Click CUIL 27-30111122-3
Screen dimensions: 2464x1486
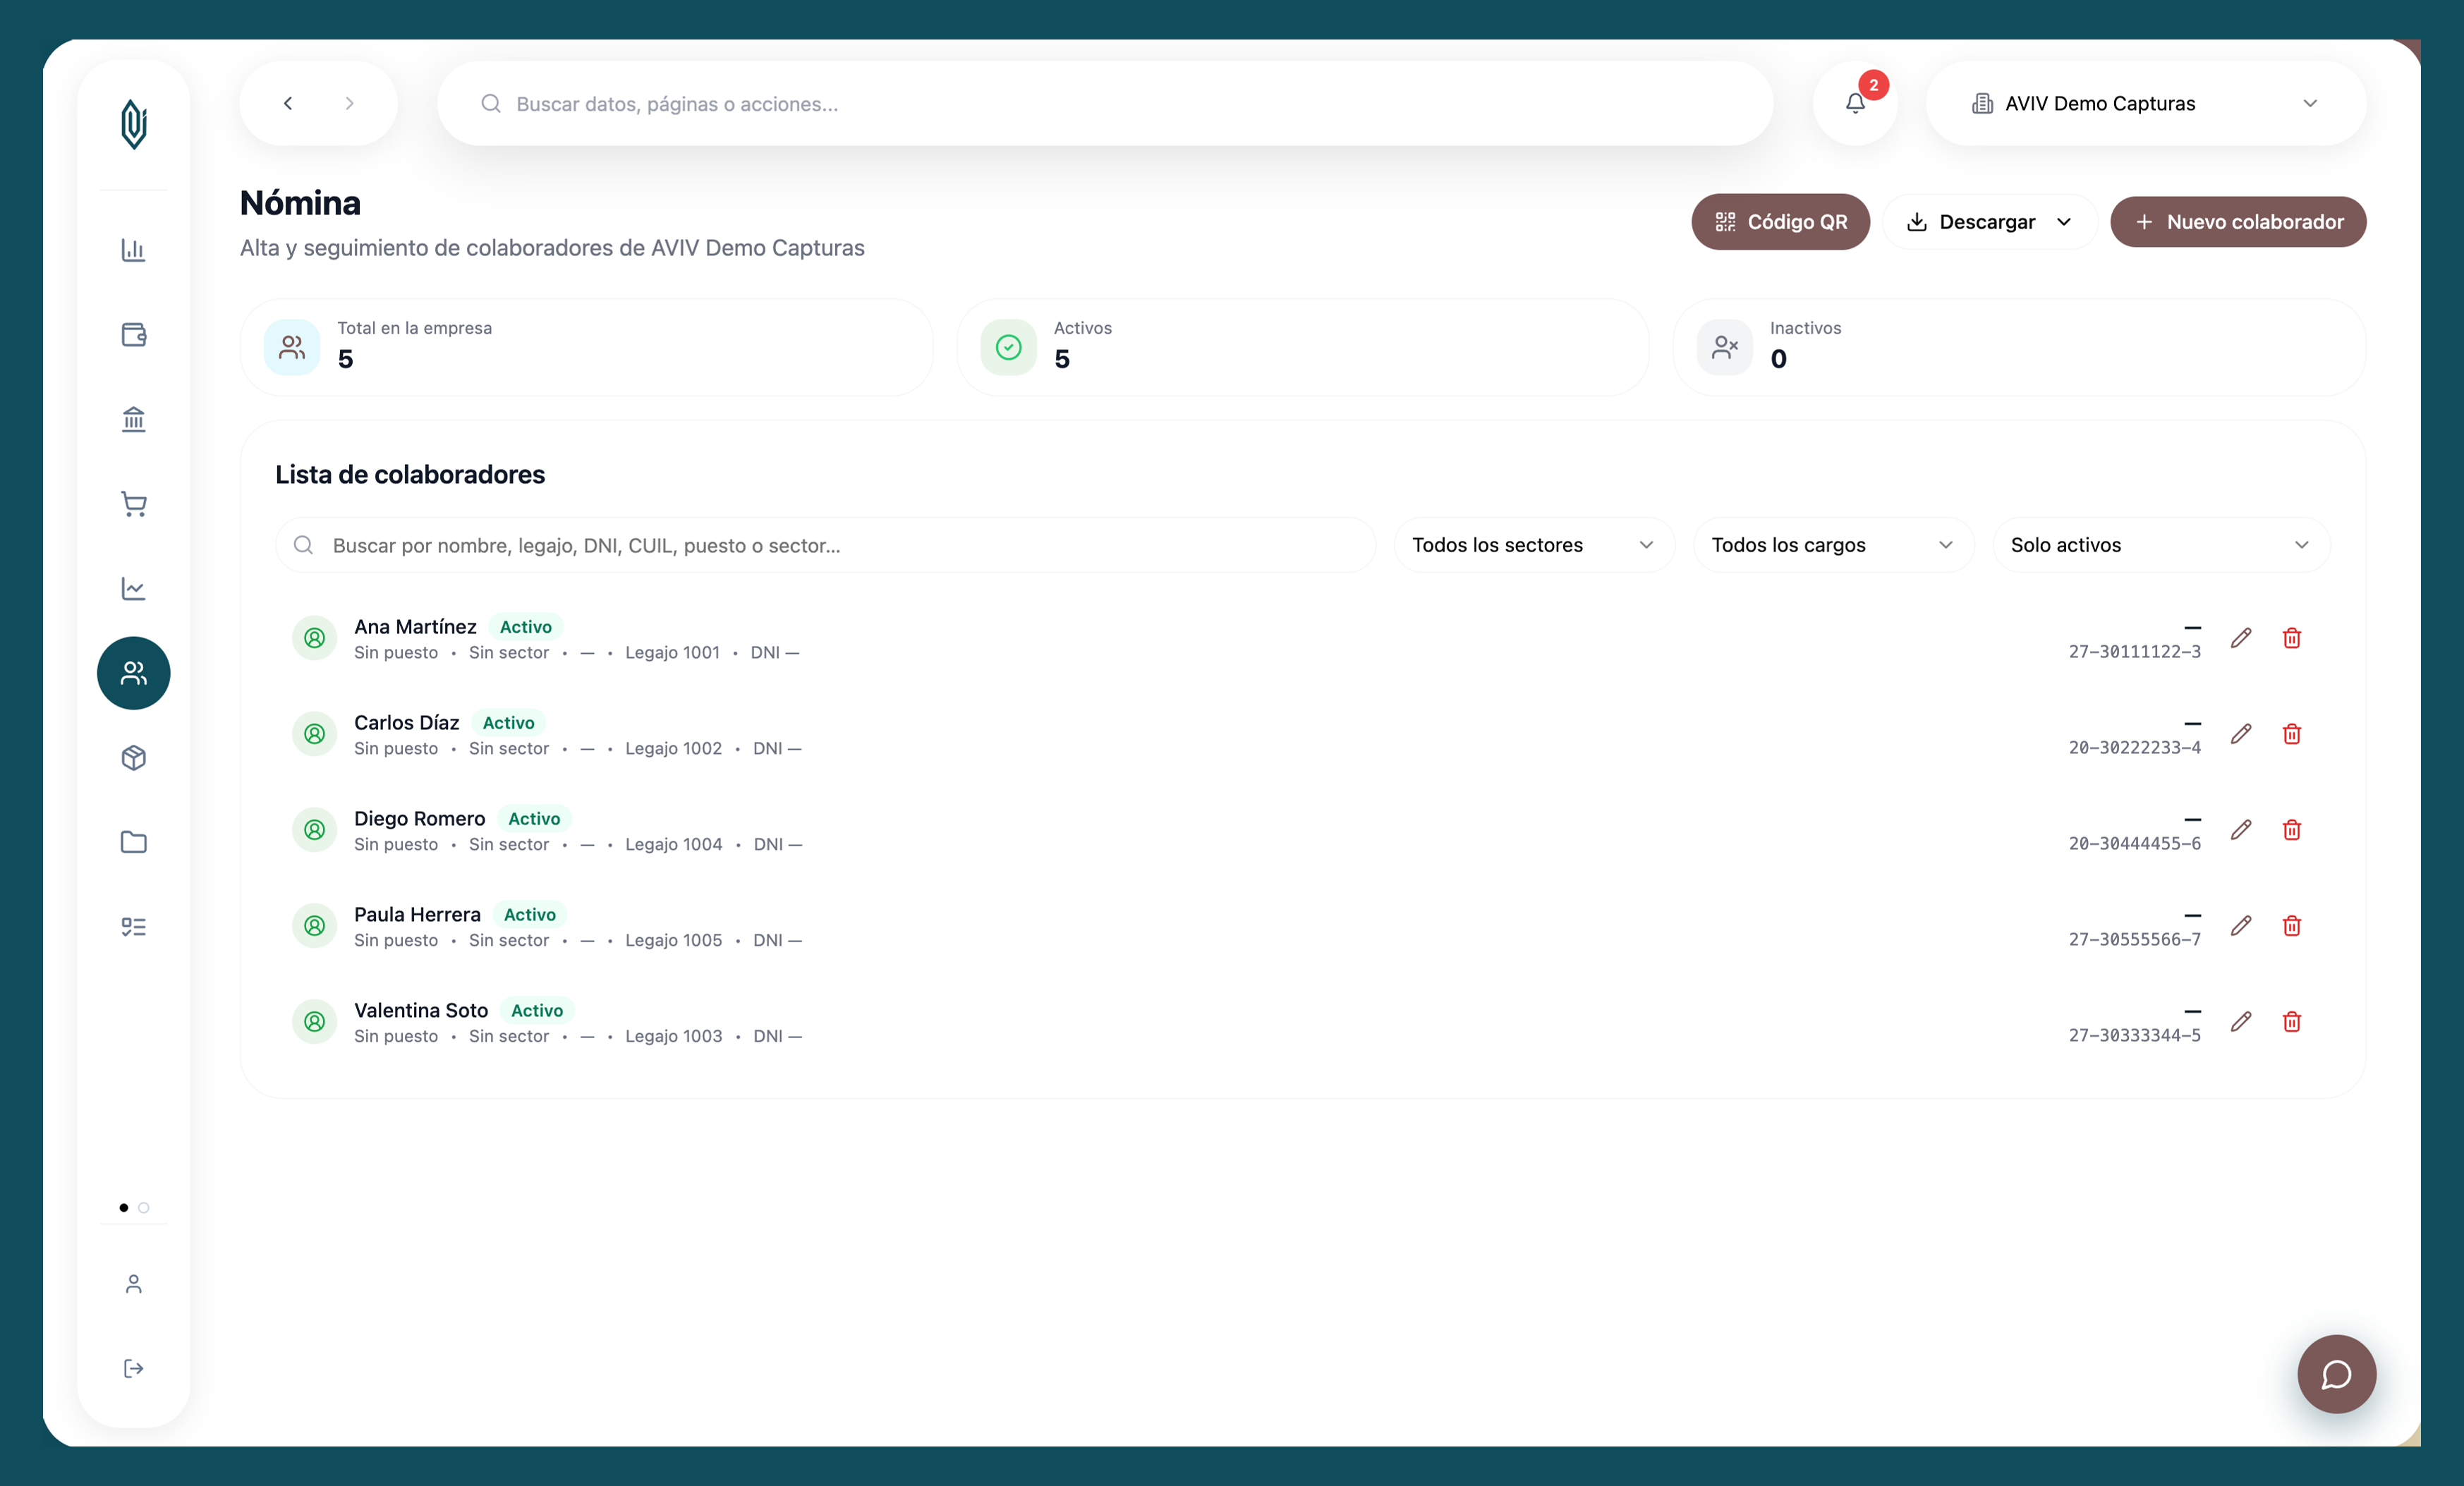2134,652
